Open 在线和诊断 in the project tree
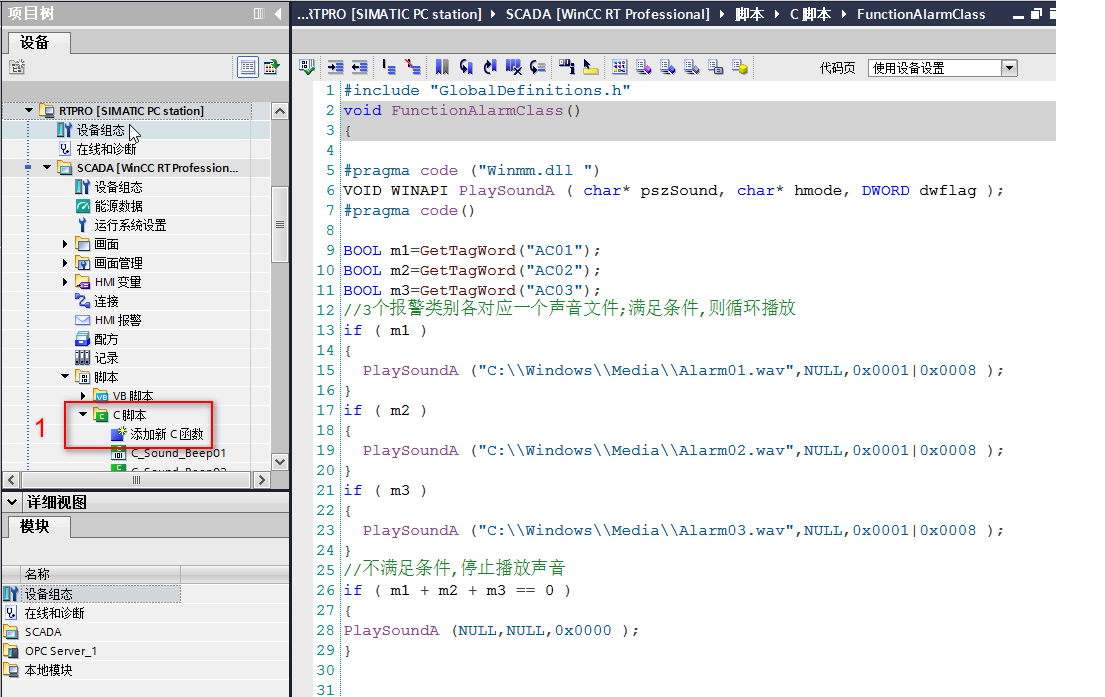The image size is (1105, 697). coord(106,149)
